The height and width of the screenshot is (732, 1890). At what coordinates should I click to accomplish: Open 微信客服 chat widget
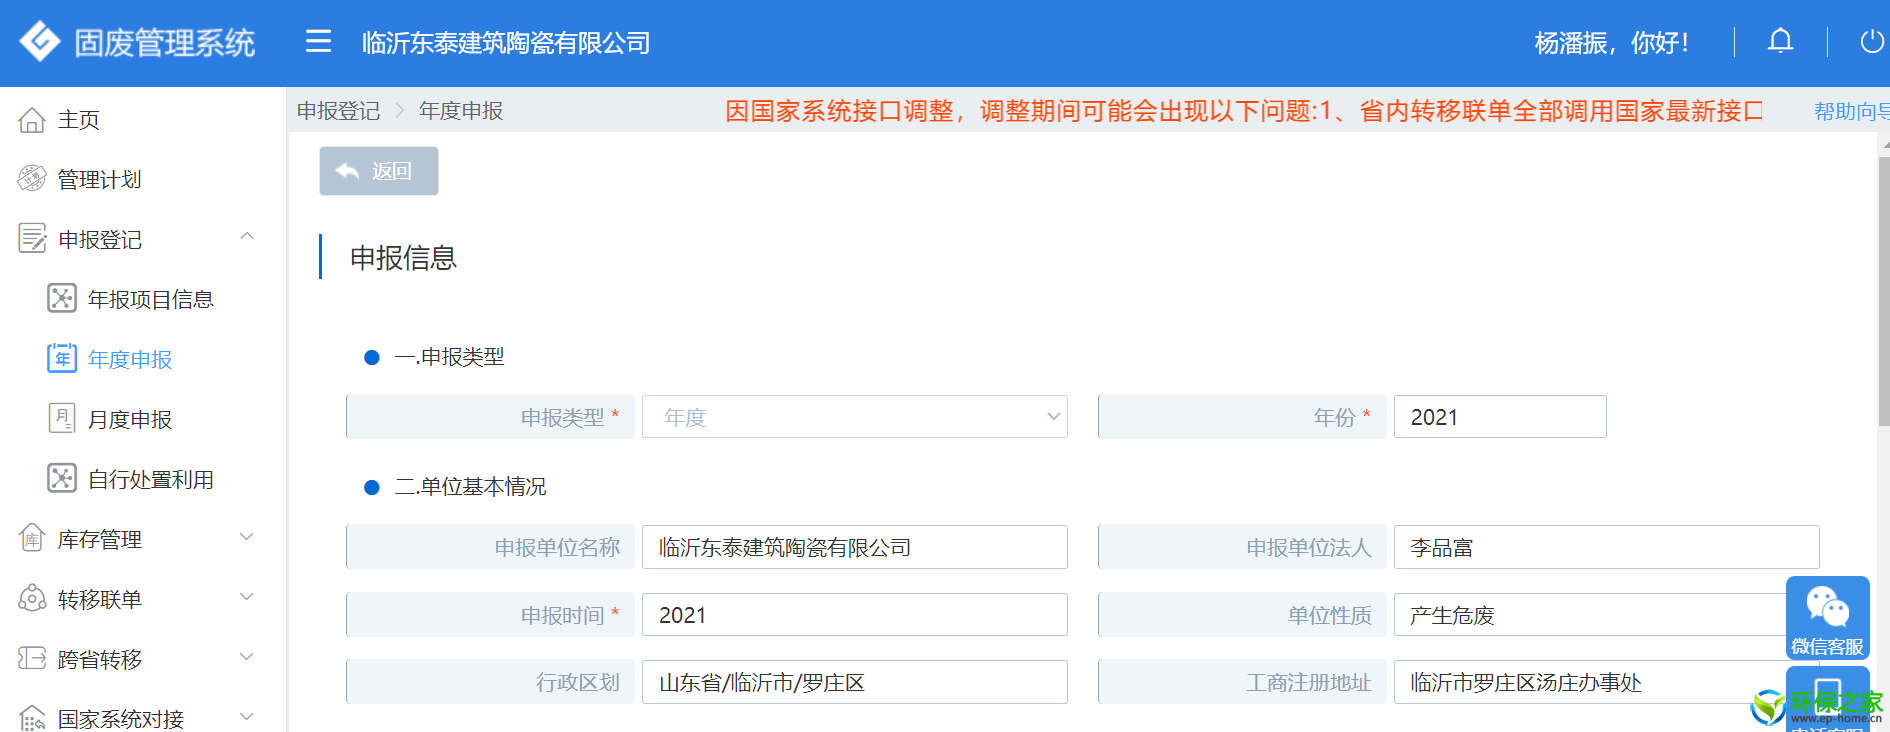click(x=1827, y=617)
